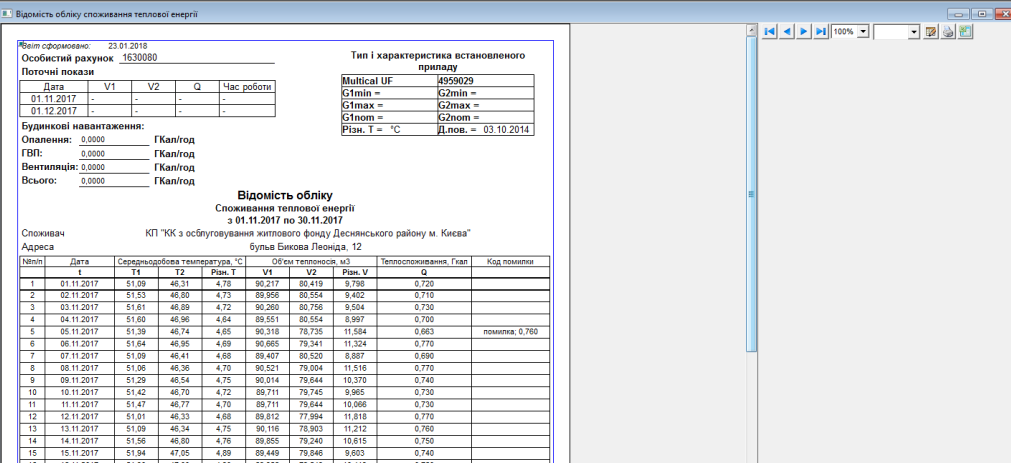Image resolution: width=1011 pixels, height=463 pixels.
Task: Click inside the 100% zoom field
Action: click(844, 32)
